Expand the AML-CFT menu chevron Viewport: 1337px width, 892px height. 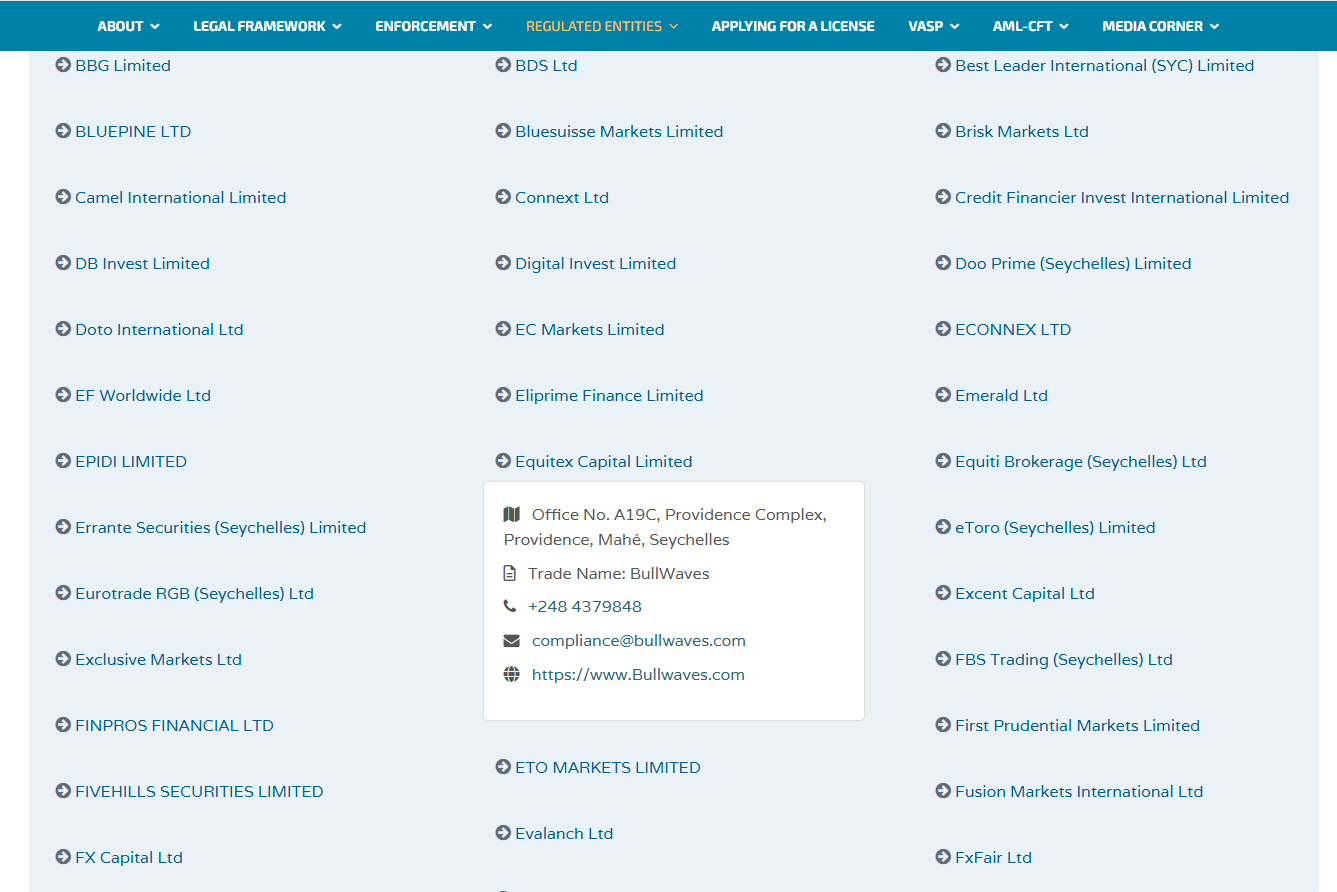[1064, 26]
